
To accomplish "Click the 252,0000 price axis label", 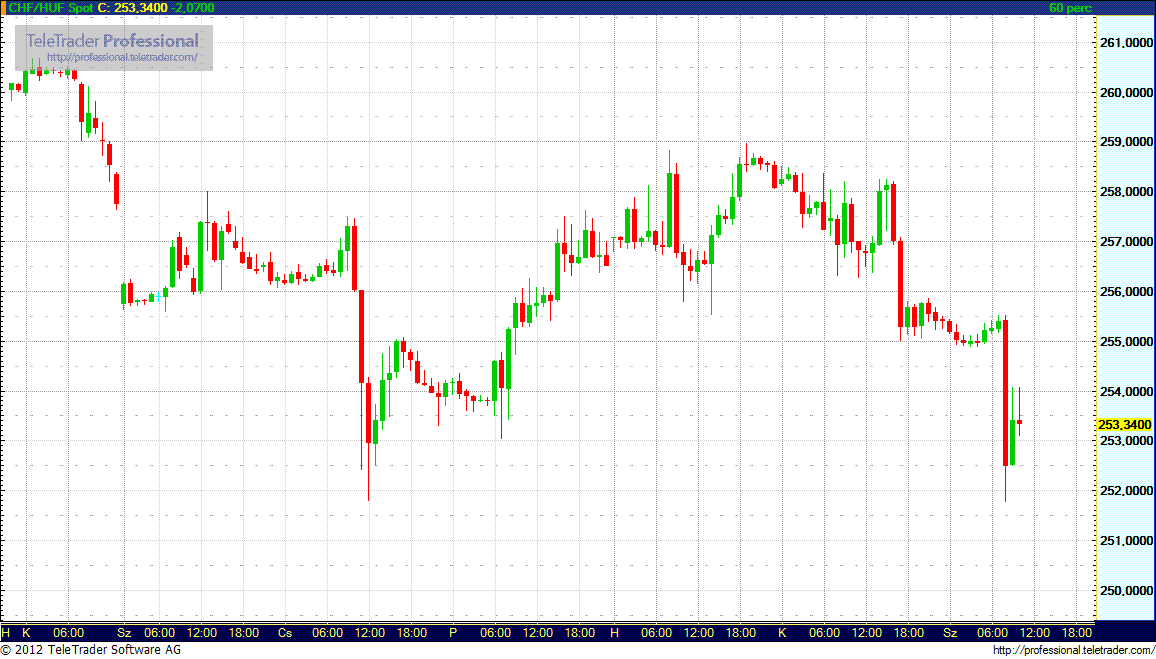I will pos(1125,491).
